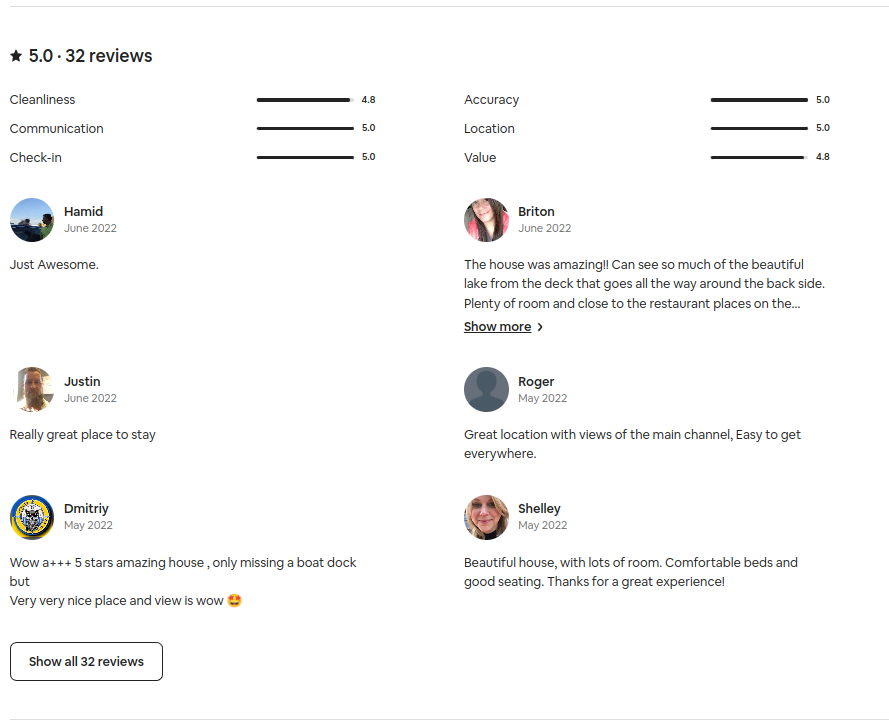Viewport: 889px width, 723px height.
Task: Click the Cleanliness rating bar
Action: coord(303,99)
